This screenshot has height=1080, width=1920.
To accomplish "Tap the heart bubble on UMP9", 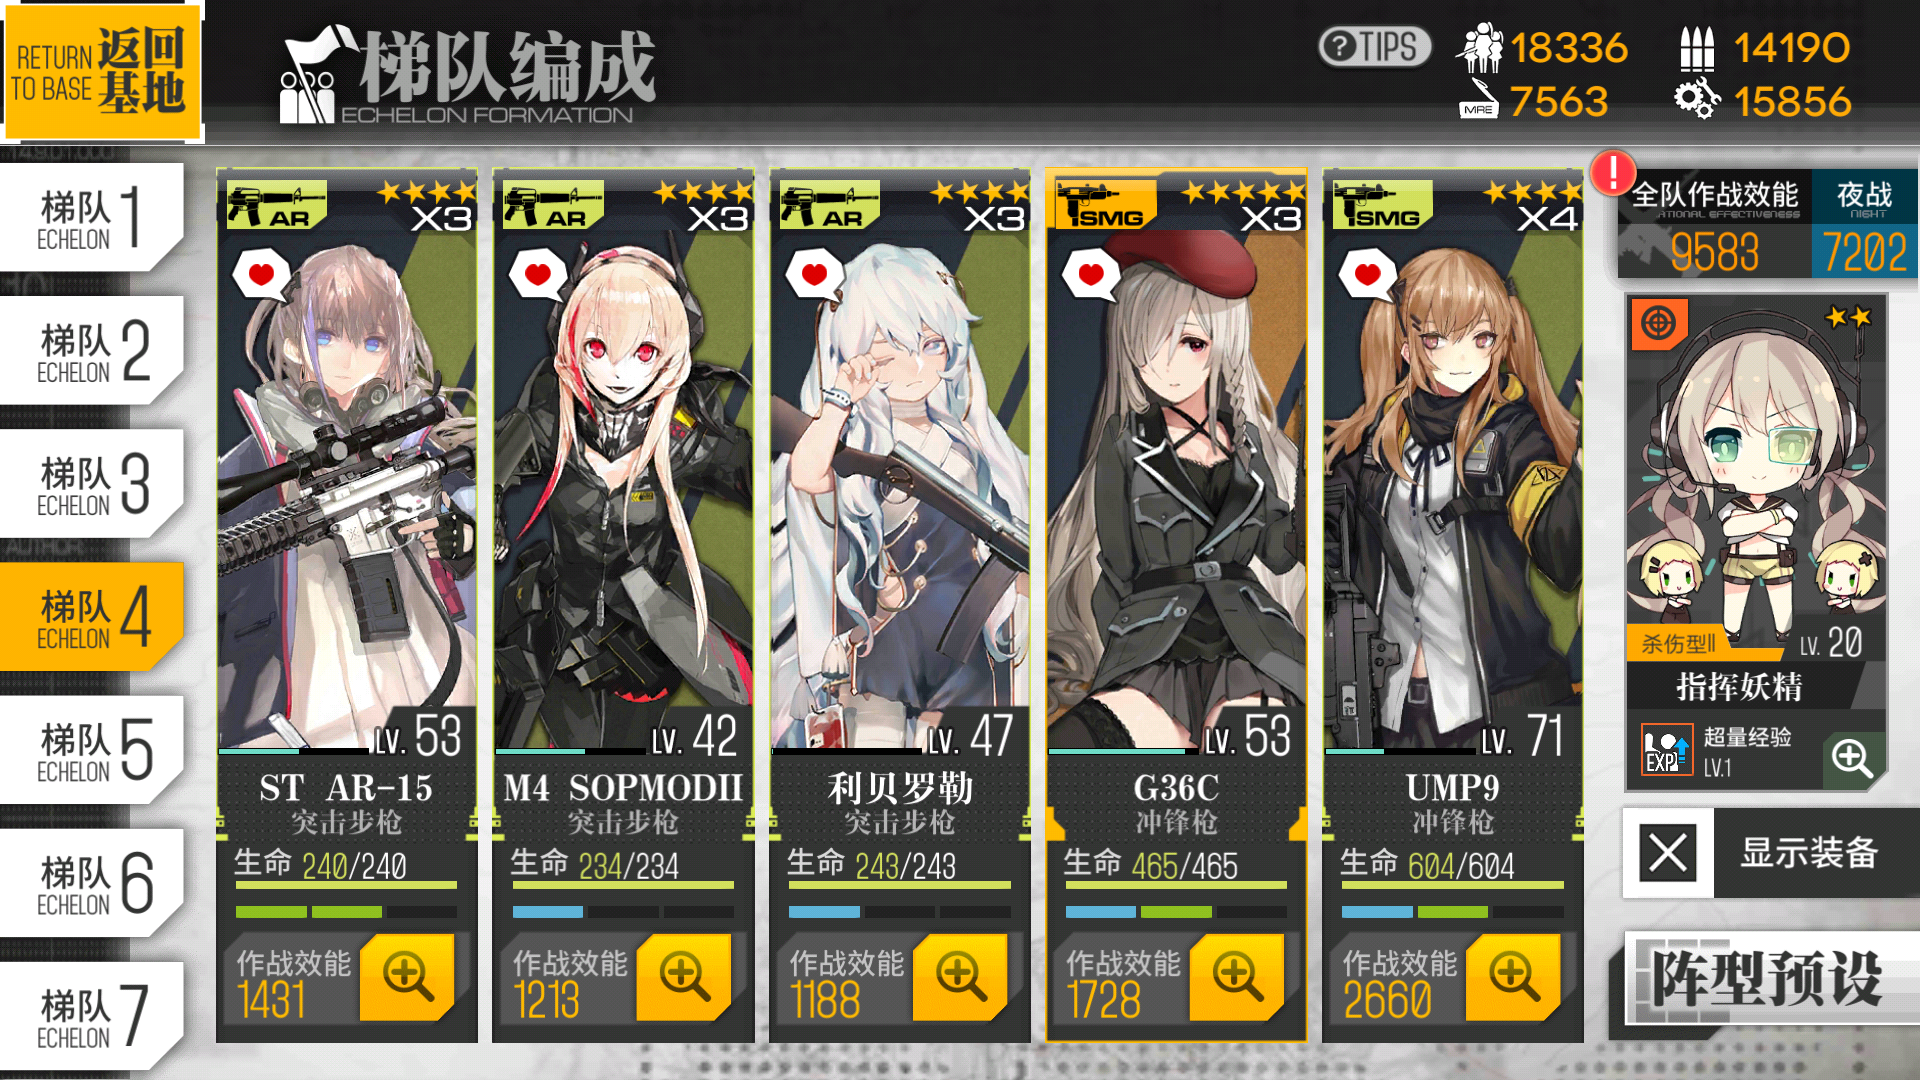I will 1367,274.
